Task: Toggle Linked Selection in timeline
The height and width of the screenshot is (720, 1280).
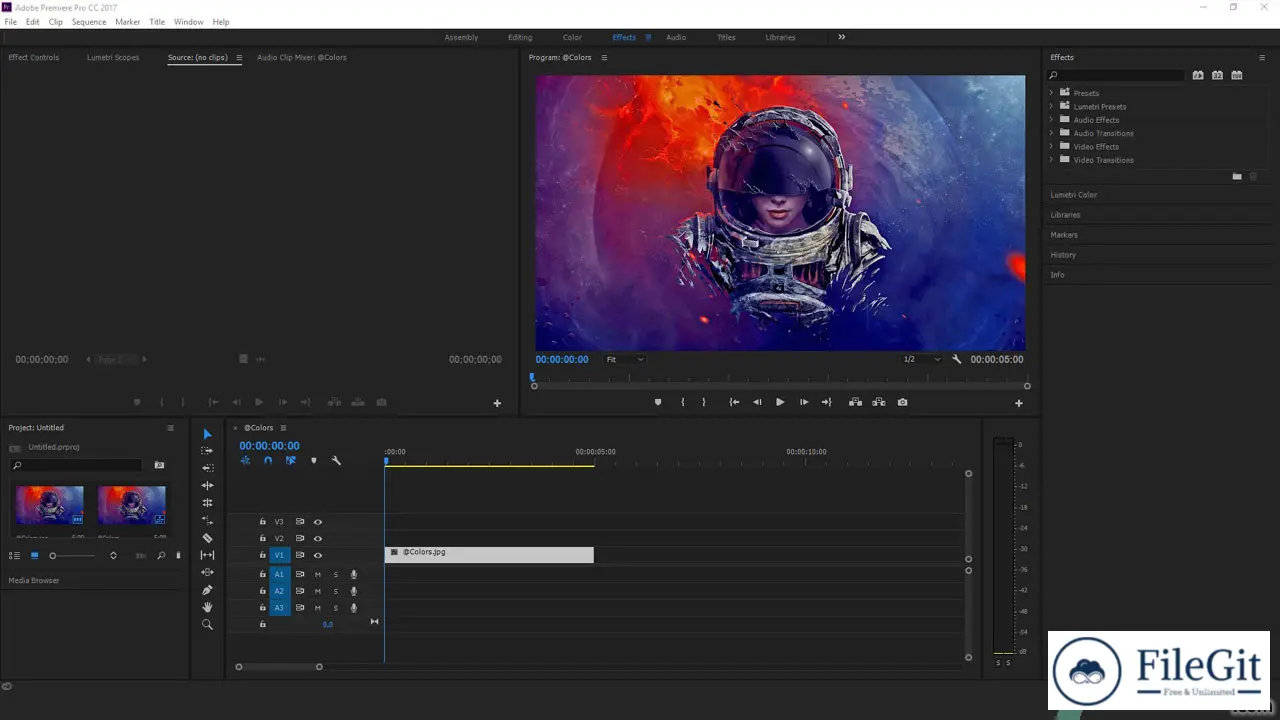Action: [290, 461]
